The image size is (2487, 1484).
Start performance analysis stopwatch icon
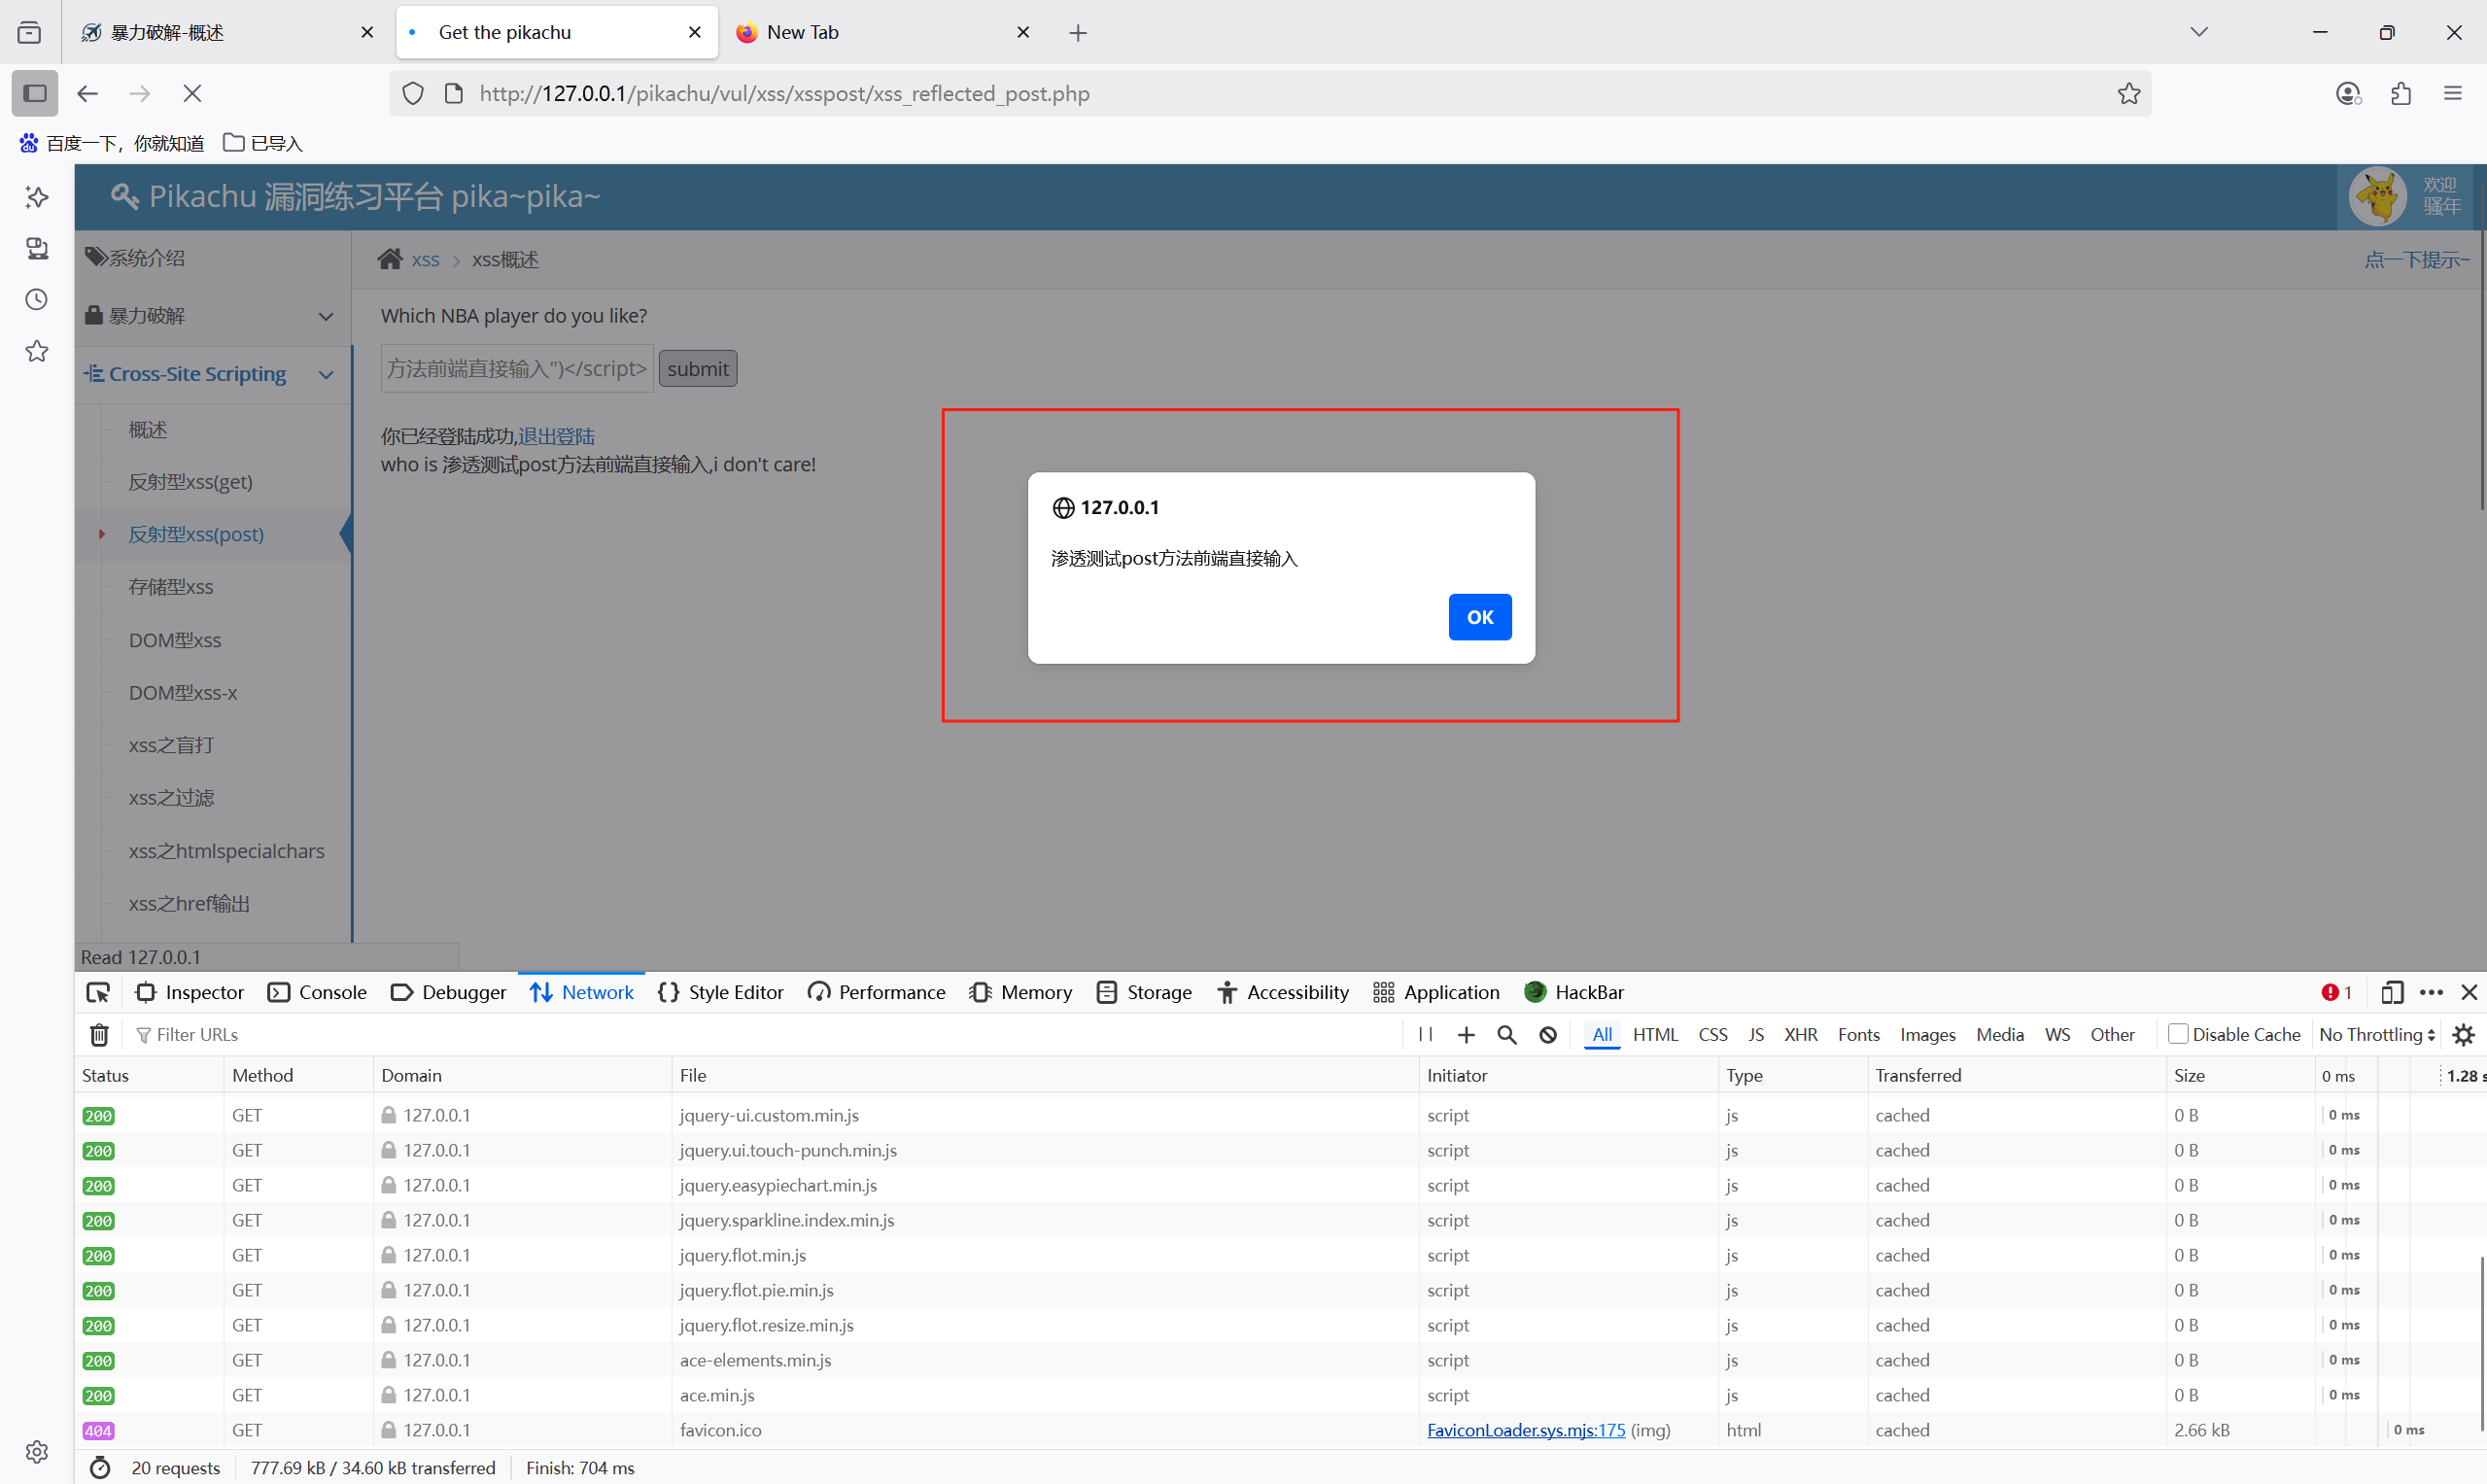(x=100, y=1468)
